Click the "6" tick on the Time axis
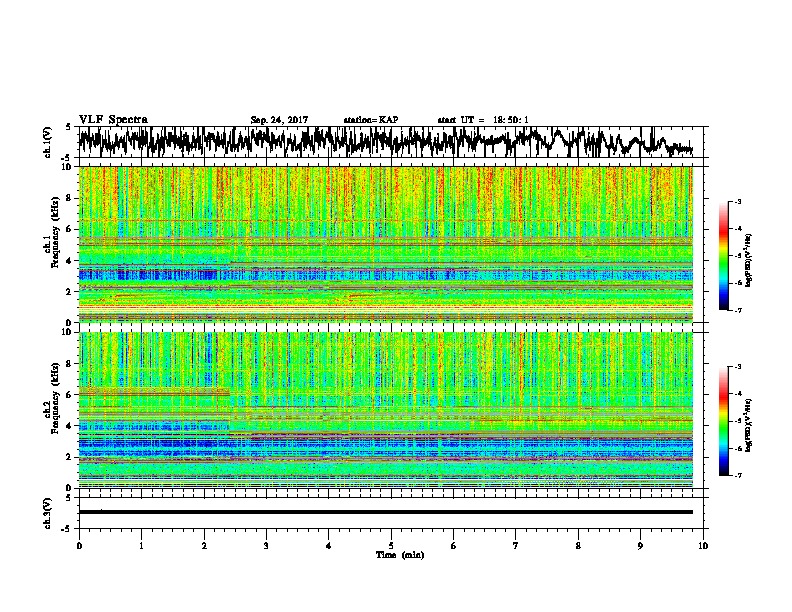This screenshot has width=792, height=612. click(x=453, y=546)
